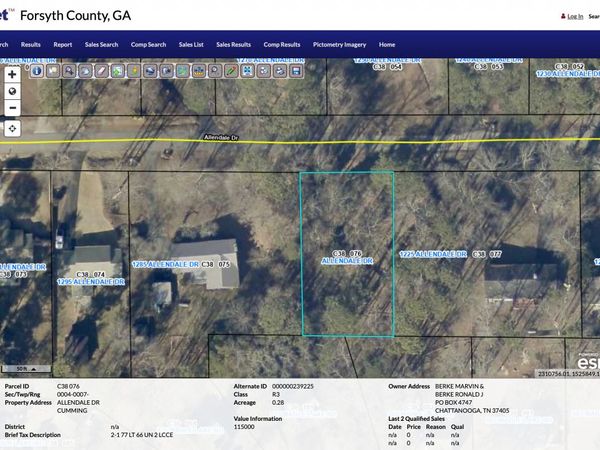This screenshot has height=450, width=600.
Task: Select the plain magnifier search tool
Action: pos(215,71)
